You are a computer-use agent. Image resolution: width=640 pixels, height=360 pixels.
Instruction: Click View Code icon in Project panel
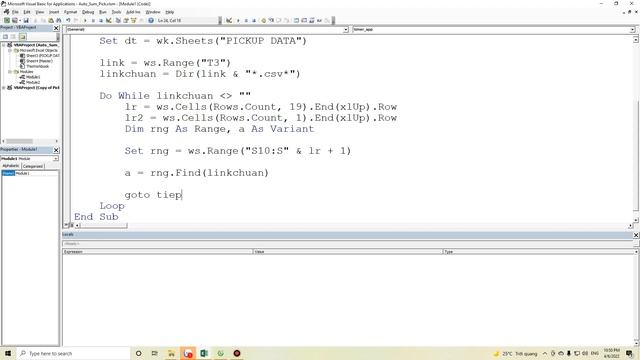[x=5, y=36]
